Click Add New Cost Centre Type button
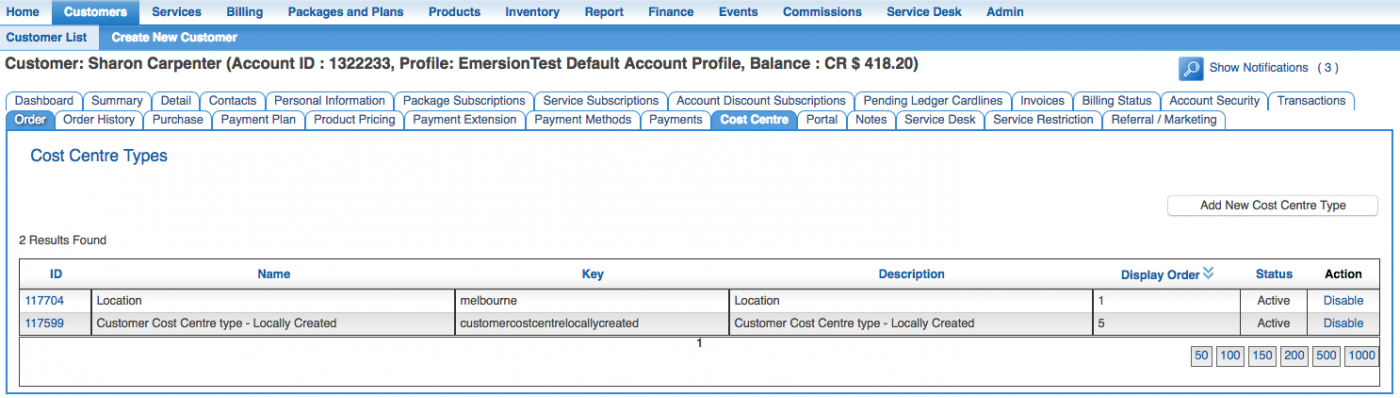Image resolution: width=1400 pixels, height=398 pixels. click(1273, 205)
